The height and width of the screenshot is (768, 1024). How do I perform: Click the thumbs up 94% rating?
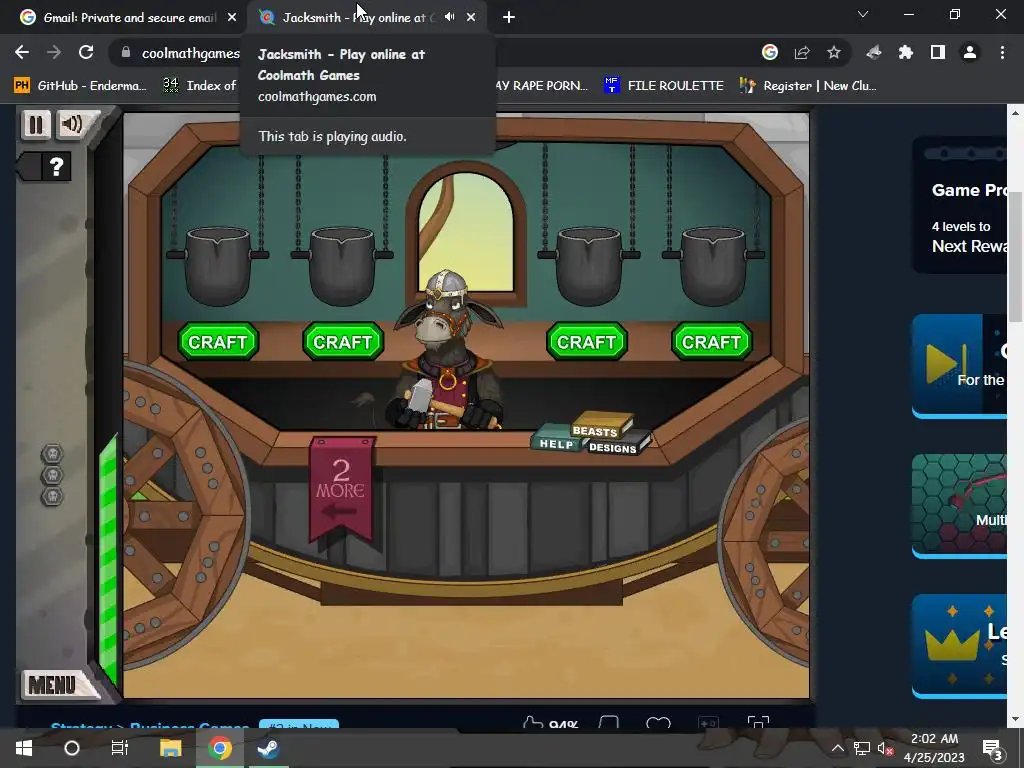tap(551, 723)
